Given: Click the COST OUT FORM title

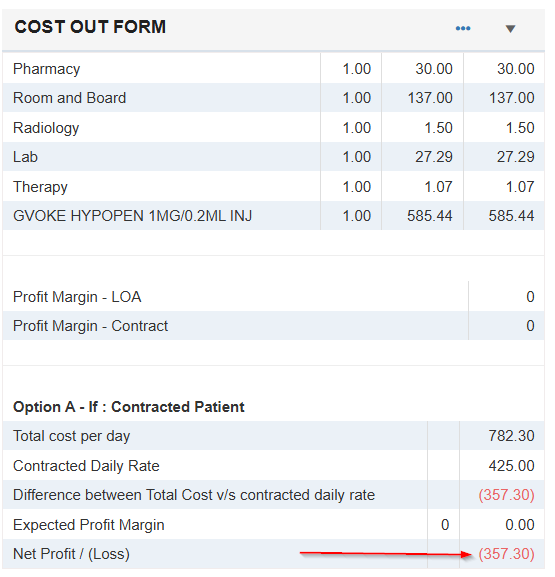Looking at the screenshot, I should pyautogui.click(x=90, y=27).
